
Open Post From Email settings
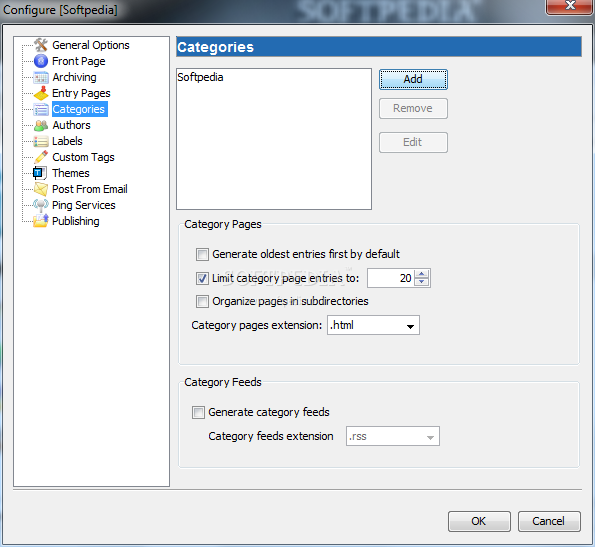point(90,189)
